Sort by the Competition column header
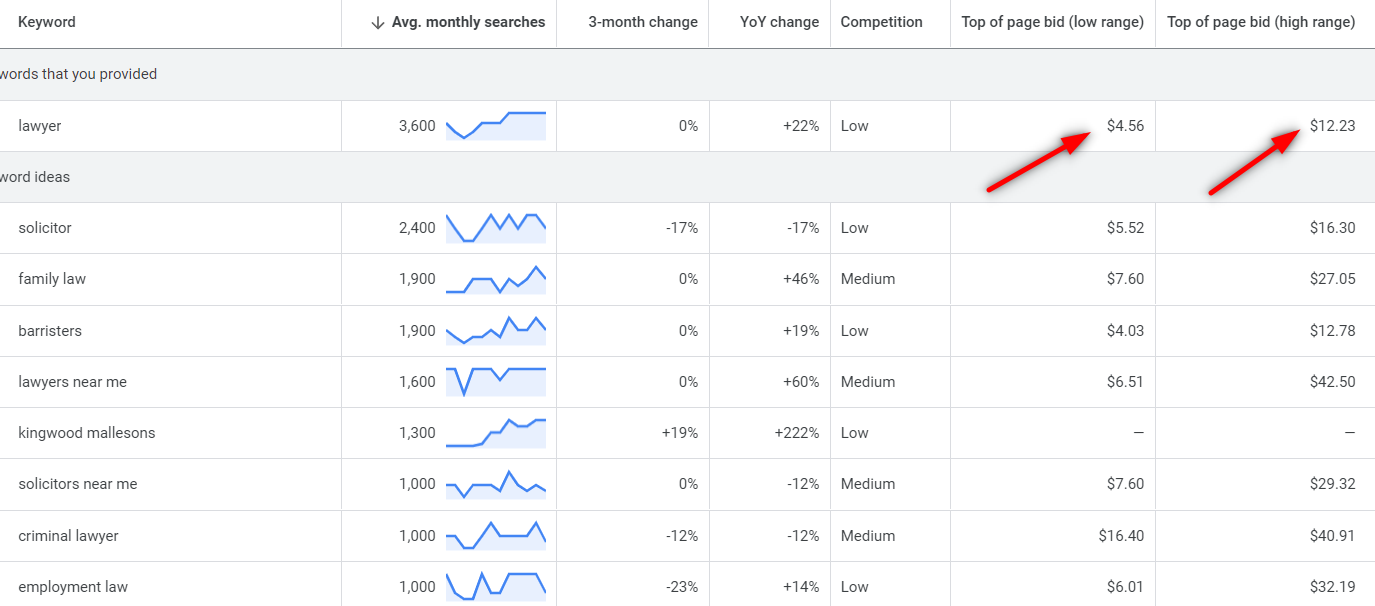This screenshot has height=606, width=1375. pos(880,22)
